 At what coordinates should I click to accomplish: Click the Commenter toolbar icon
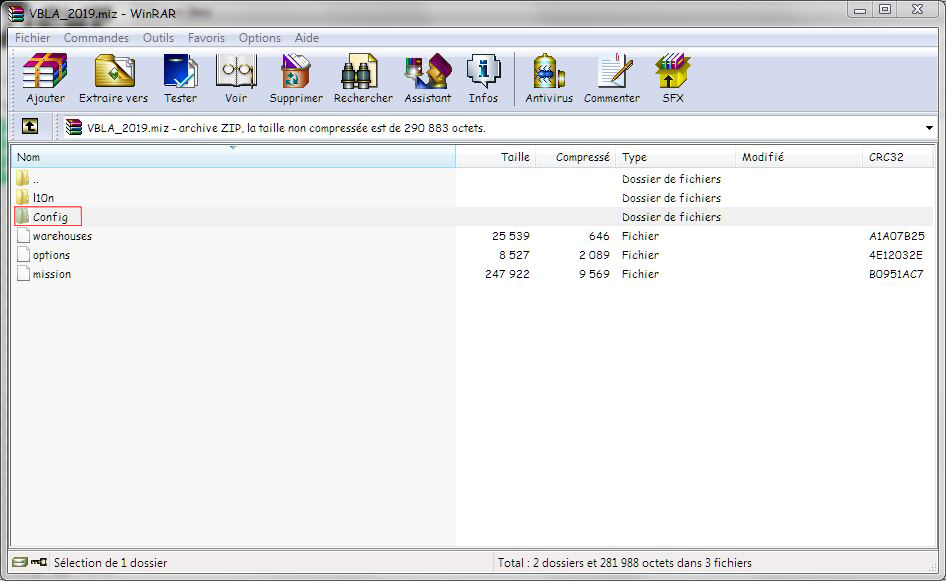tap(611, 78)
